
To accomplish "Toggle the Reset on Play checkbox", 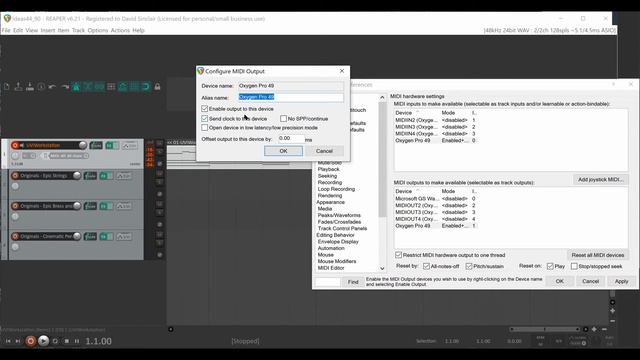I will (550, 266).
